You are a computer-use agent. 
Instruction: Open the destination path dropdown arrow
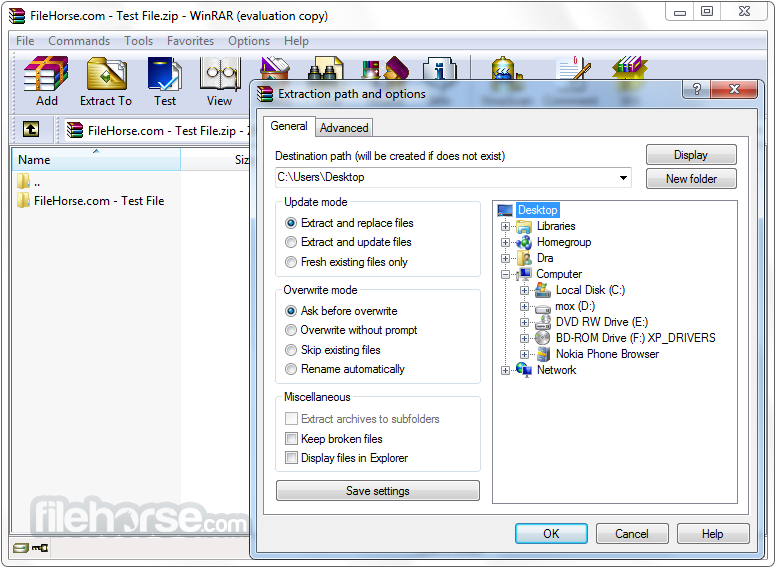[623, 178]
